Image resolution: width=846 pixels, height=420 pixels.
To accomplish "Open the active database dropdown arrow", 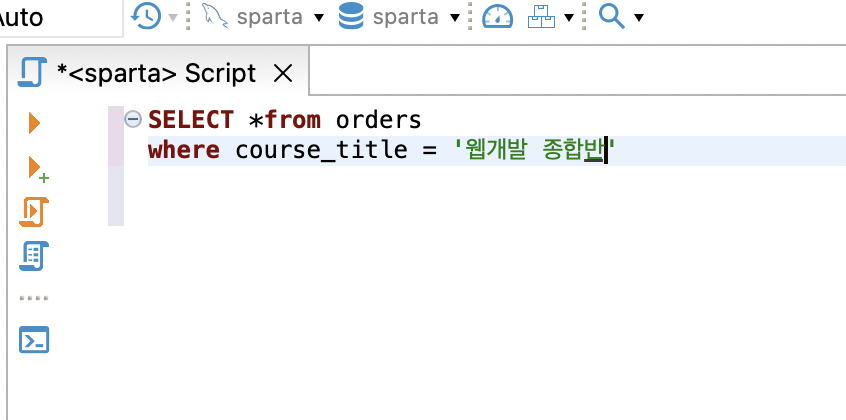I will [455, 18].
